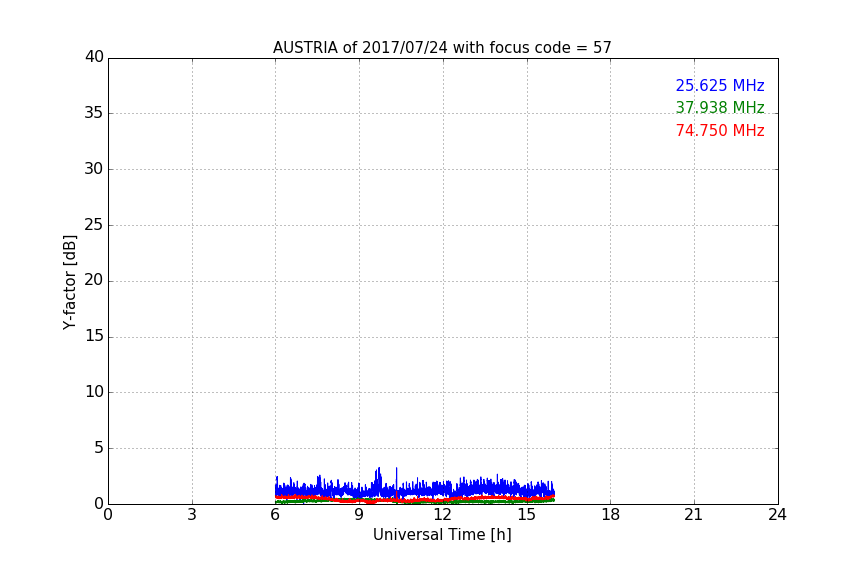
Task: Select the blue 25.625 MHz legend label
Action: click(x=720, y=86)
